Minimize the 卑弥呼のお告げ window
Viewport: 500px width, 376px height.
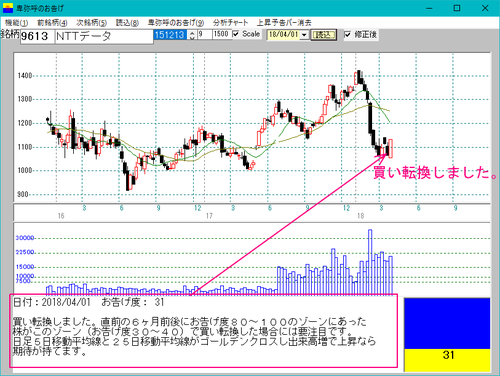coord(429,8)
